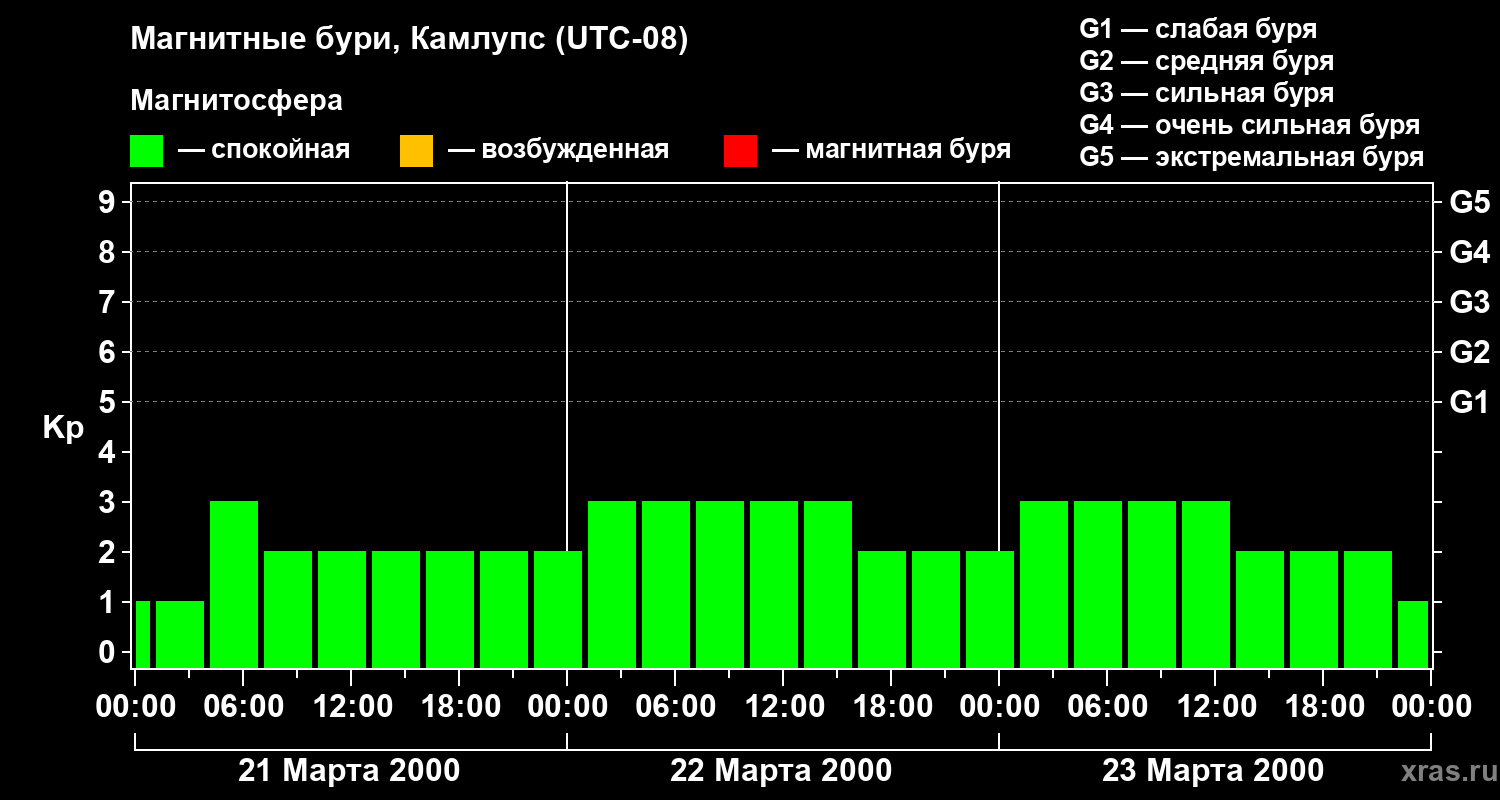The height and width of the screenshot is (800, 1500).
Task: Click the '22 Марта 2000' date label
Action: (x=781, y=771)
